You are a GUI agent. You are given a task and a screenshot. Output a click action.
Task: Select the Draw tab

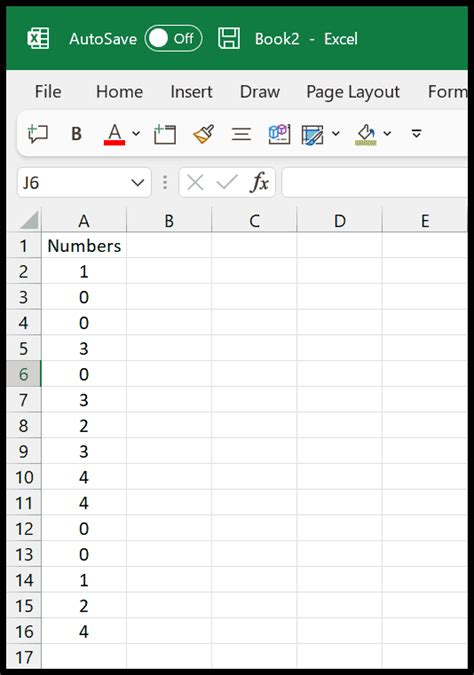(x=260, y=92)
